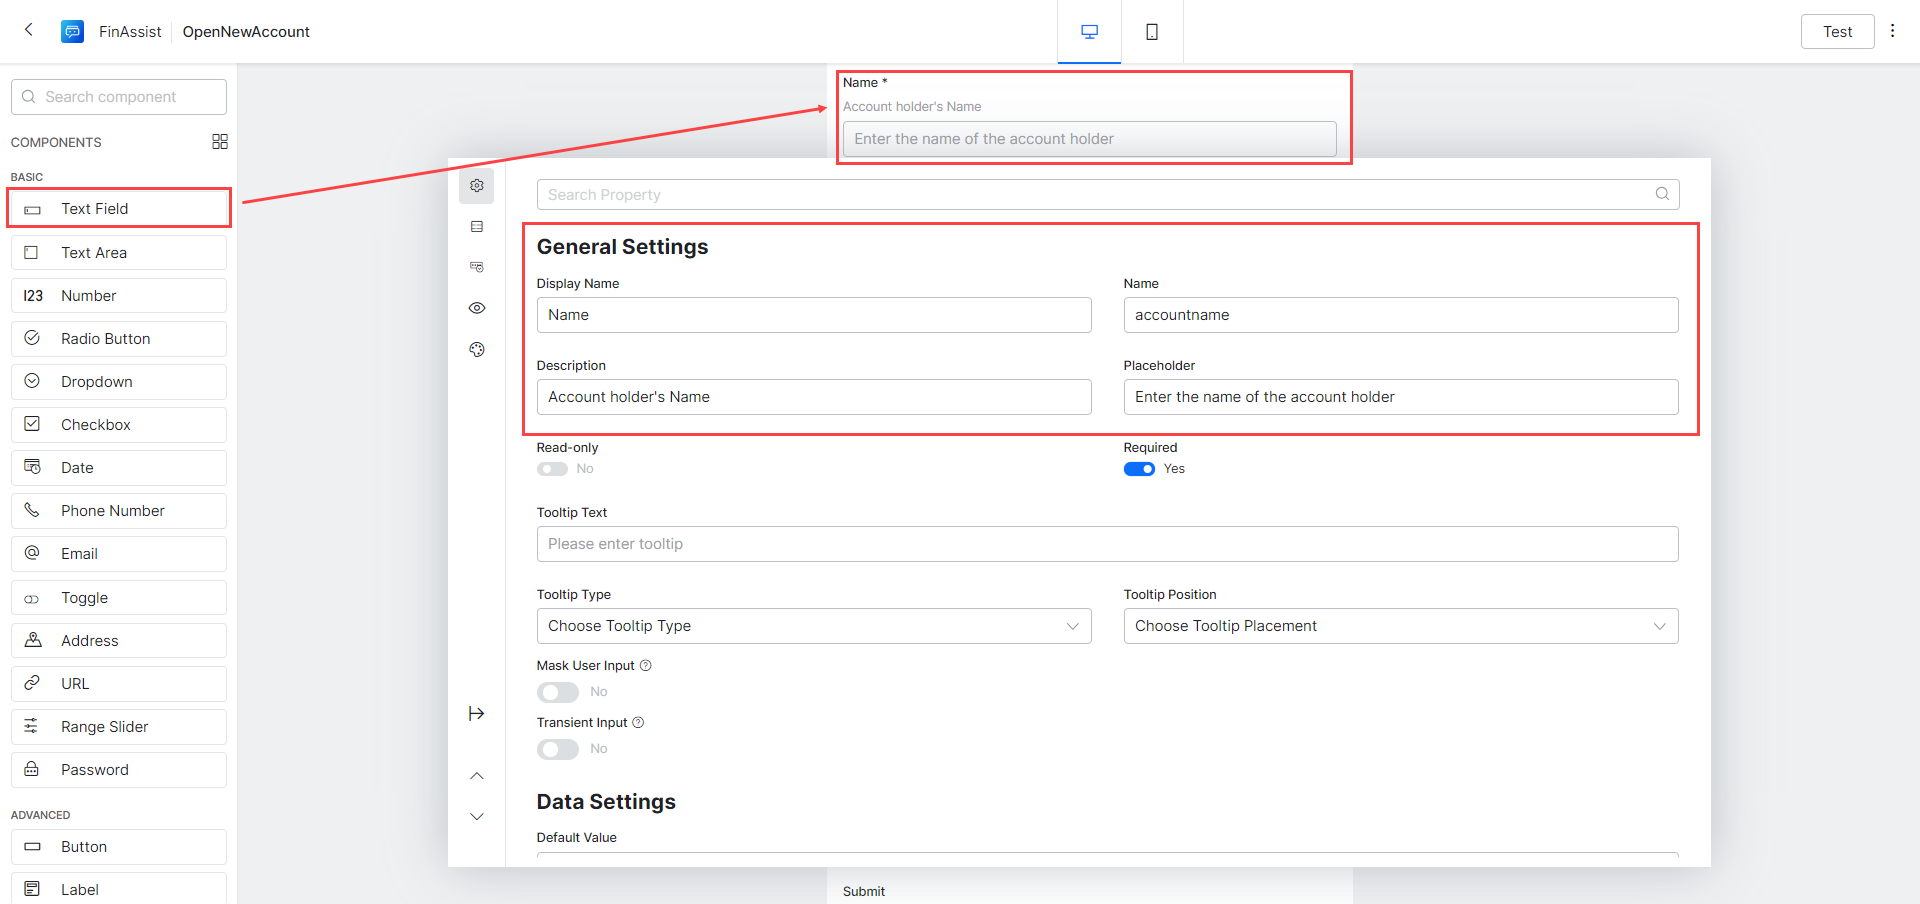Open the Tooltip Type dropdown
1920x904 pixels.
pos(813,626)
